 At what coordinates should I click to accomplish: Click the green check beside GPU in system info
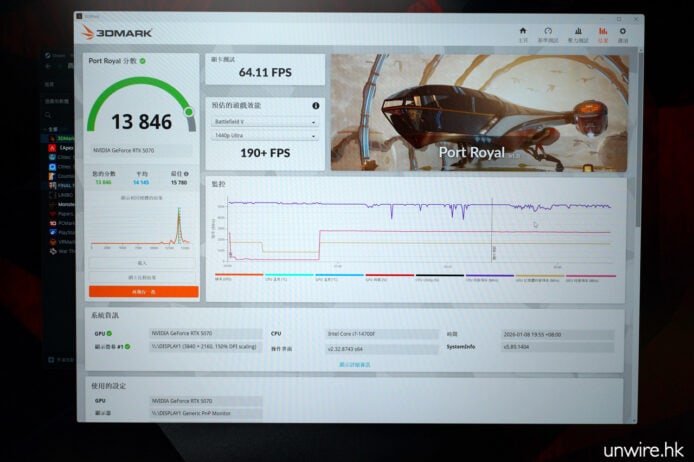point(109,333)
